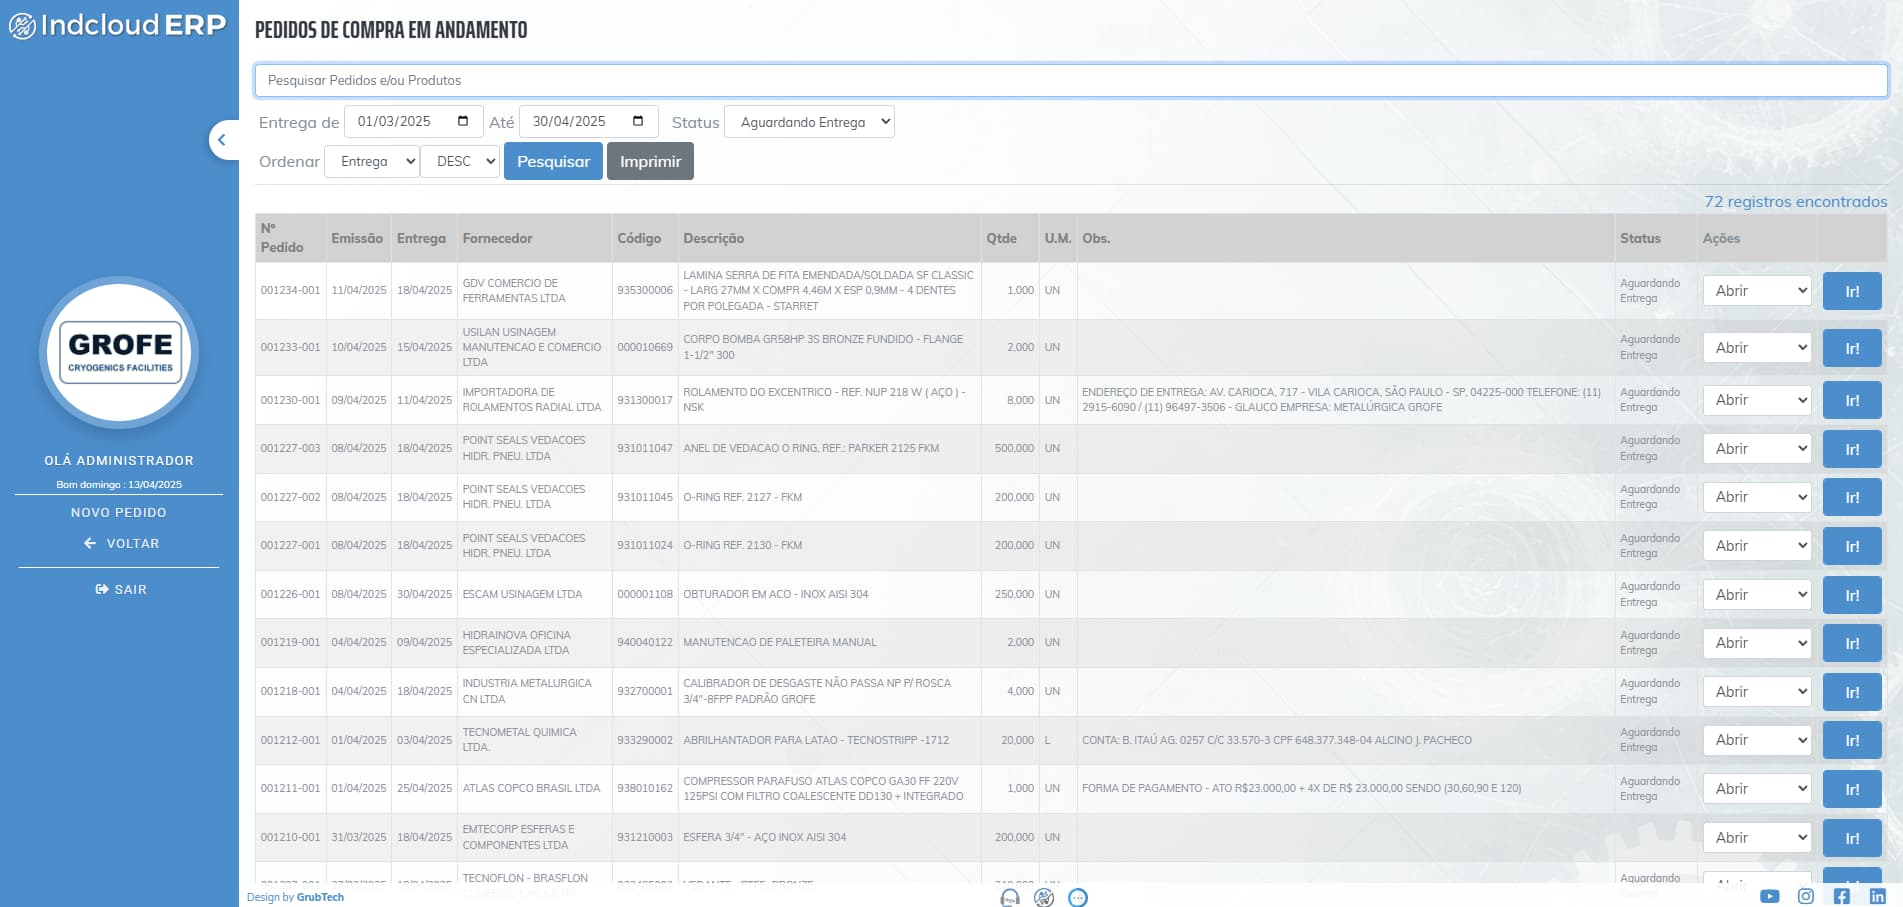The image size is (1903, 907).
Task: Open the calendar picker for 'Entrega de' date
Action: tap(463, 121)
